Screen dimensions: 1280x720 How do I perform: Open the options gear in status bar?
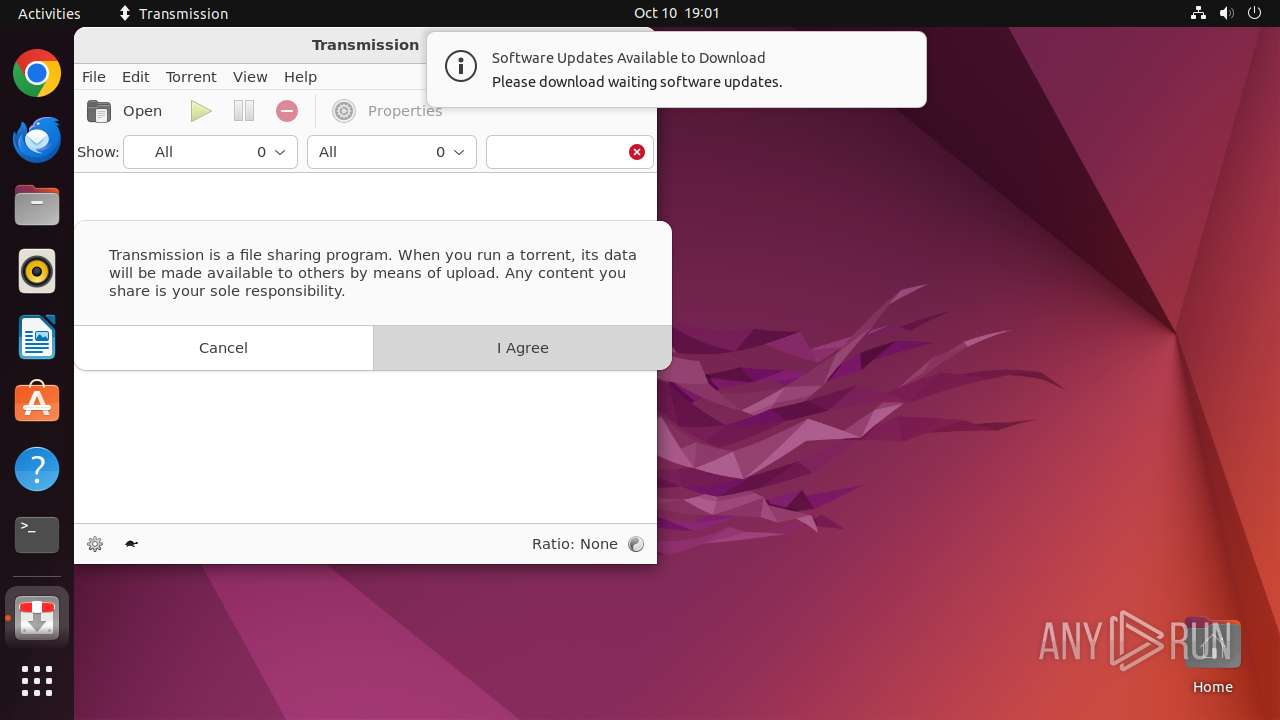(95, 544)
